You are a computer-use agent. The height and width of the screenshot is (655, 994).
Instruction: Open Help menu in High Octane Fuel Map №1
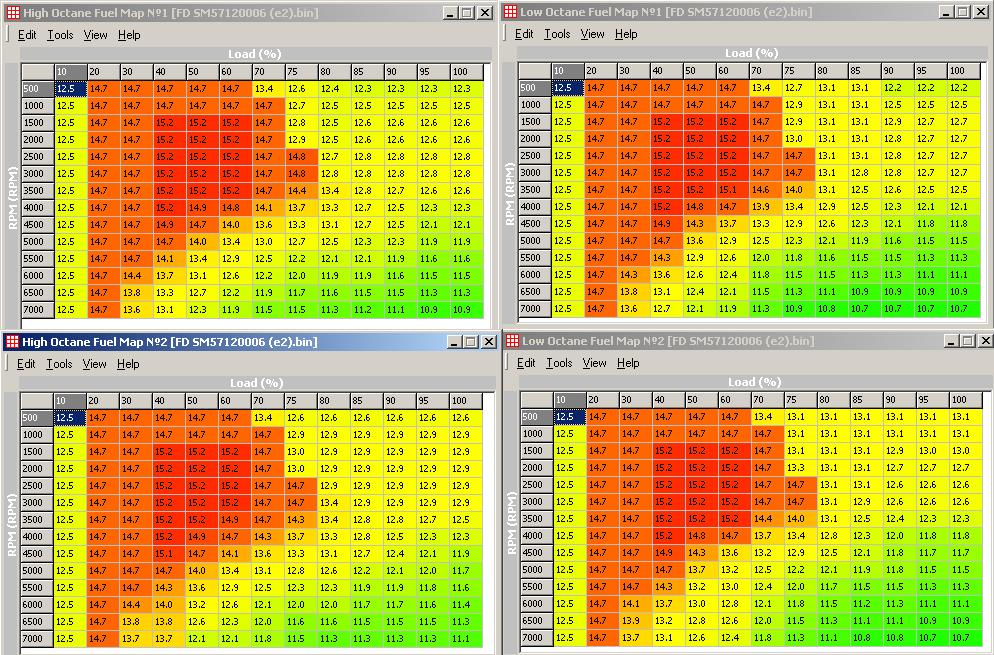click(129, 35)
